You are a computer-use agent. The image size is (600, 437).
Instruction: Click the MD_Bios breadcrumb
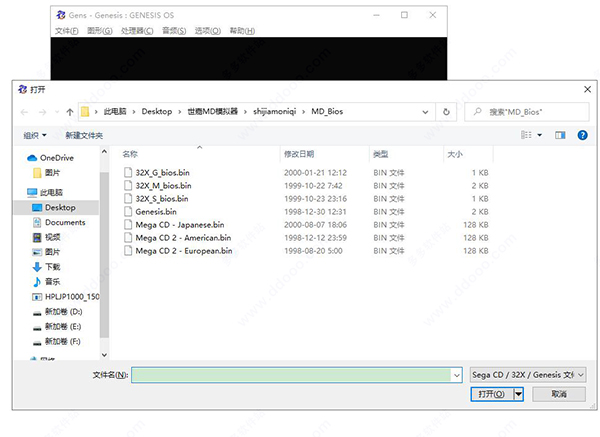click(x=327, y=111)
